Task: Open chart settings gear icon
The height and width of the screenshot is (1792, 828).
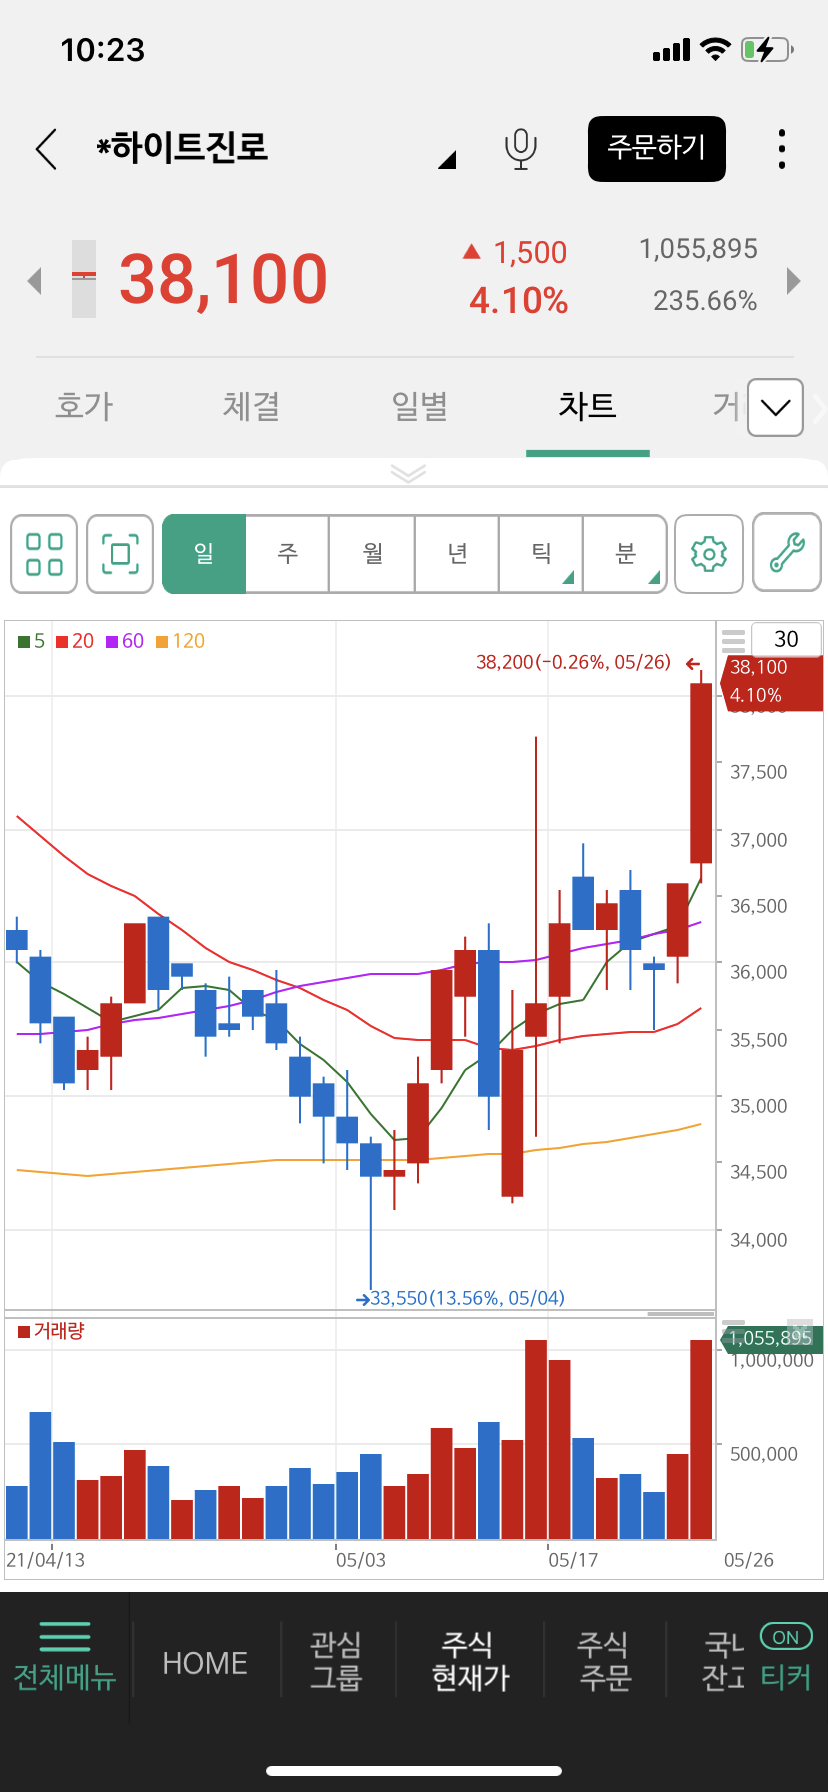Action: click(708, 554)
